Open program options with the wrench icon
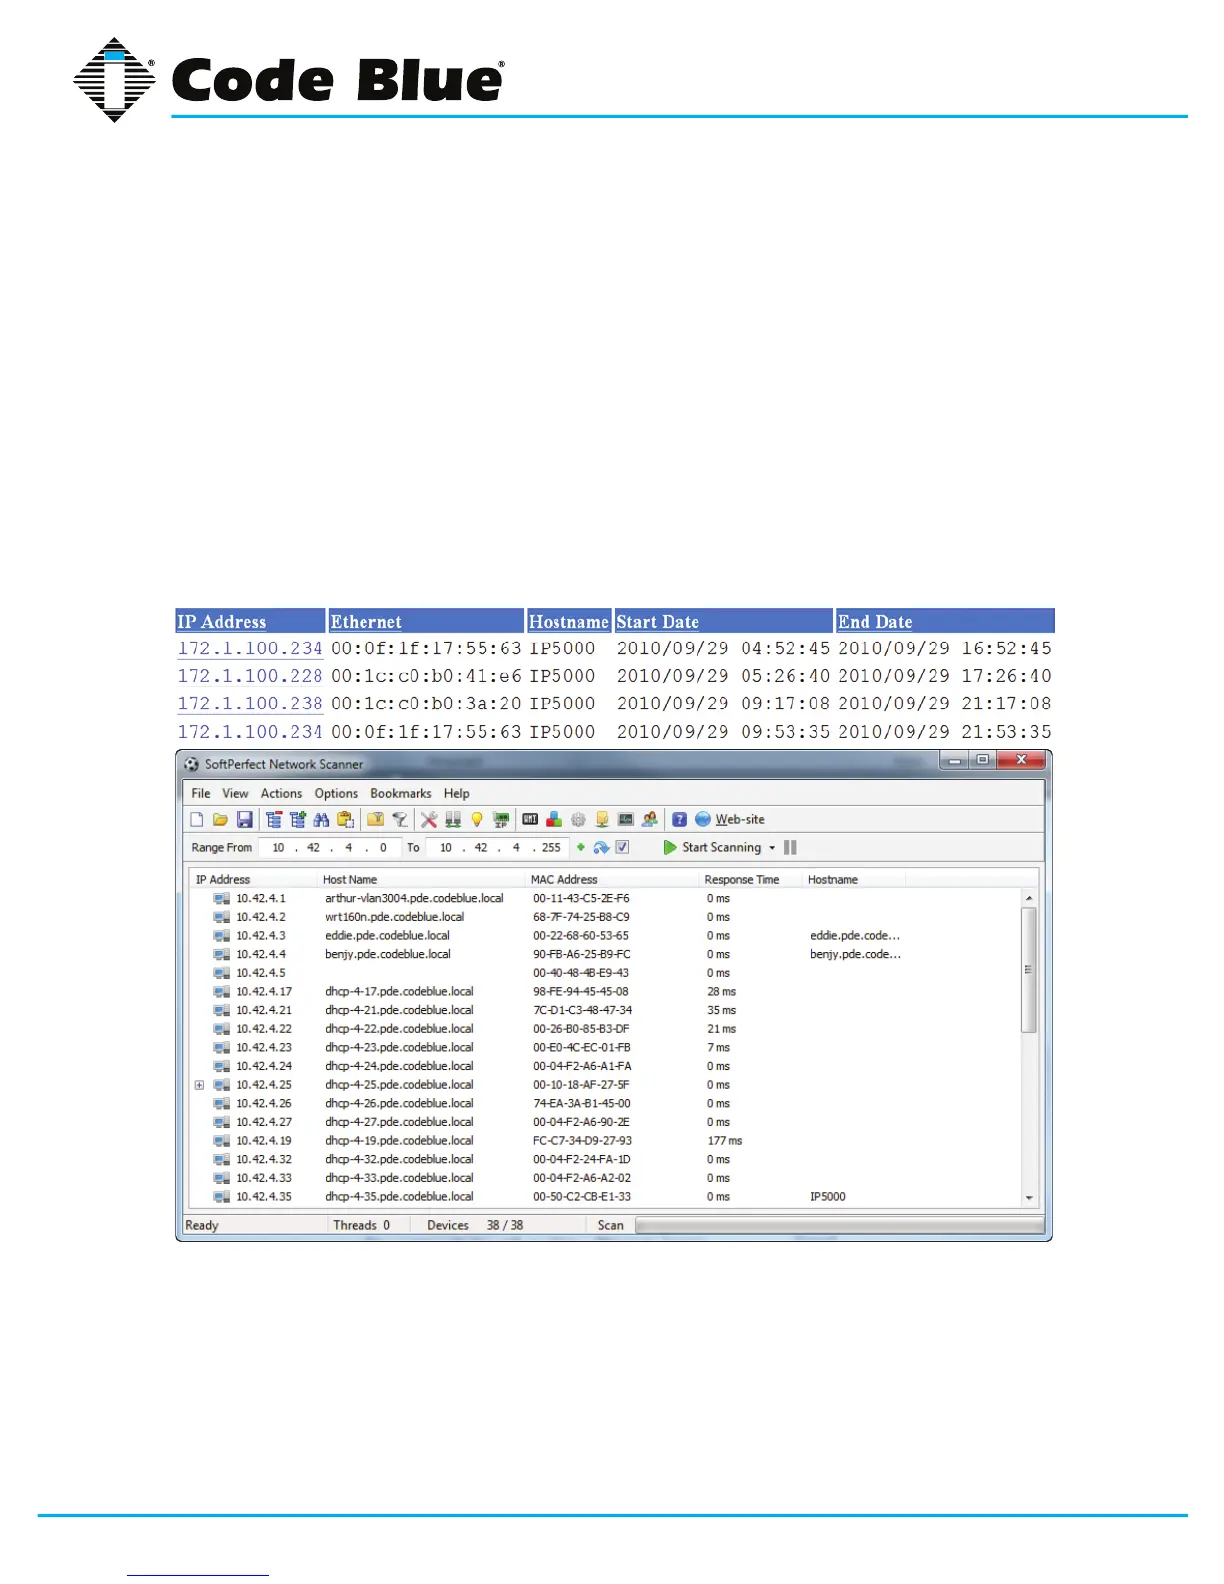The height and width of the screenshot is (1584, 1224). (x=429, y=819)
